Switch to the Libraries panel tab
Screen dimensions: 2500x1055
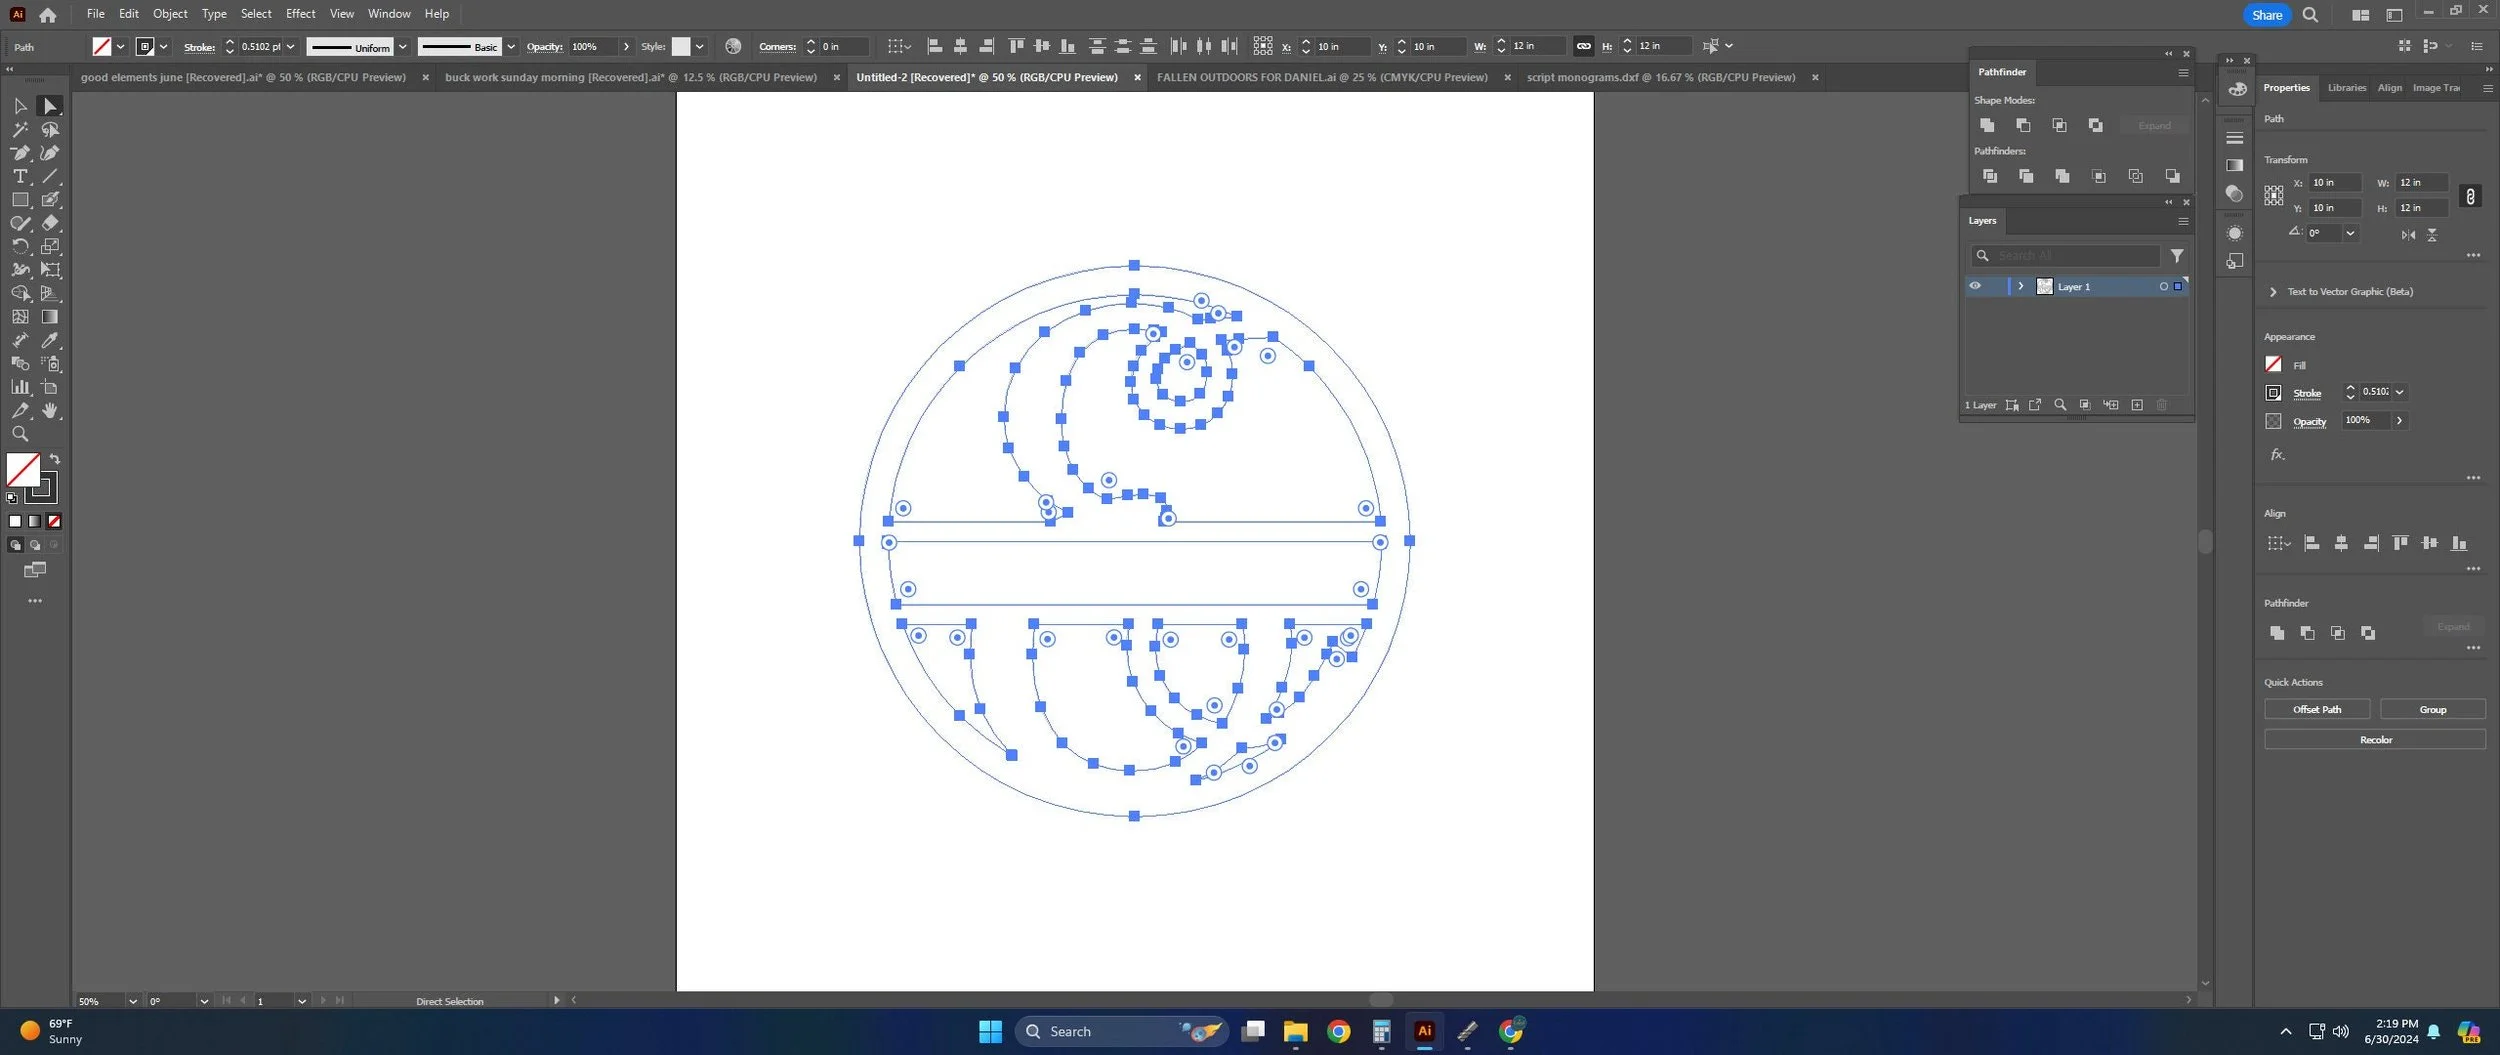[2346, 88]
